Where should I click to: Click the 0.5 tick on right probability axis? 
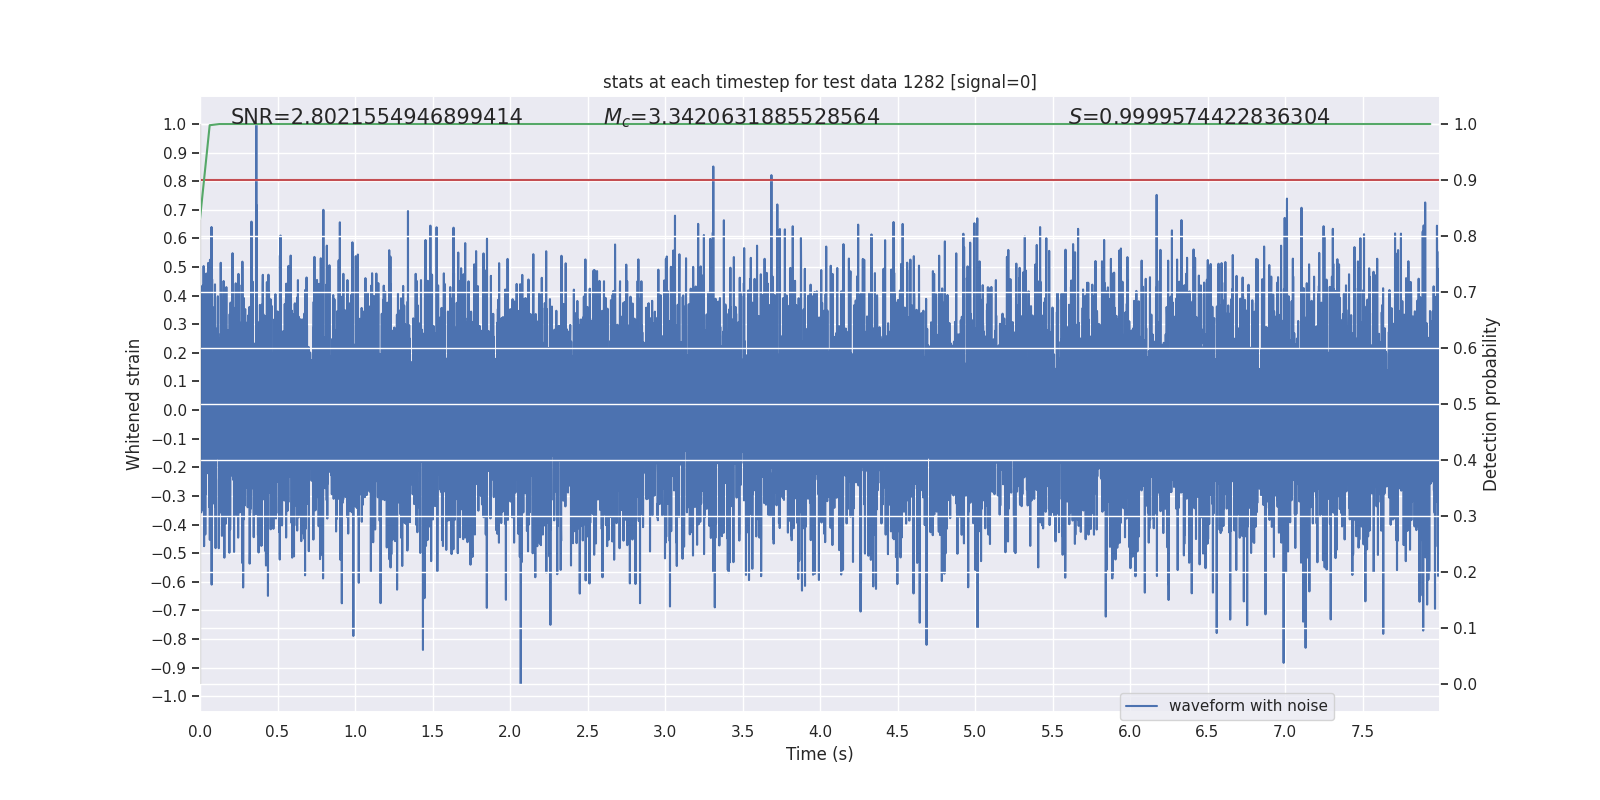point(1465,404)
